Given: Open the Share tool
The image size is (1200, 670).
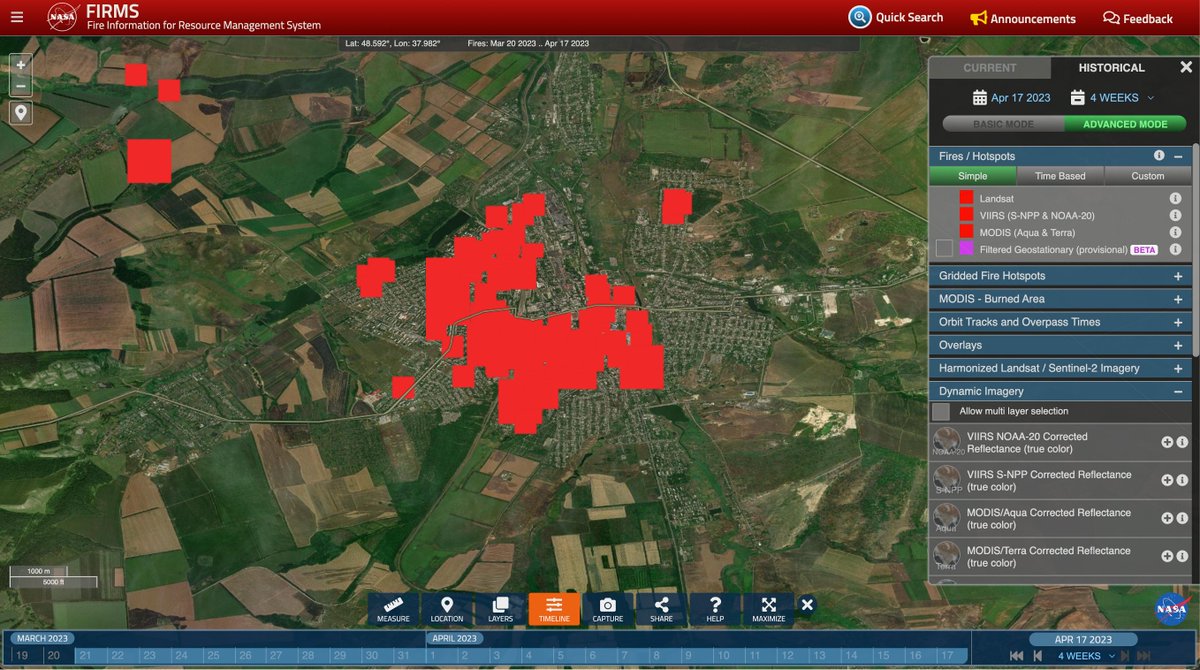Looking at the screenshot, I should point(662,609).
